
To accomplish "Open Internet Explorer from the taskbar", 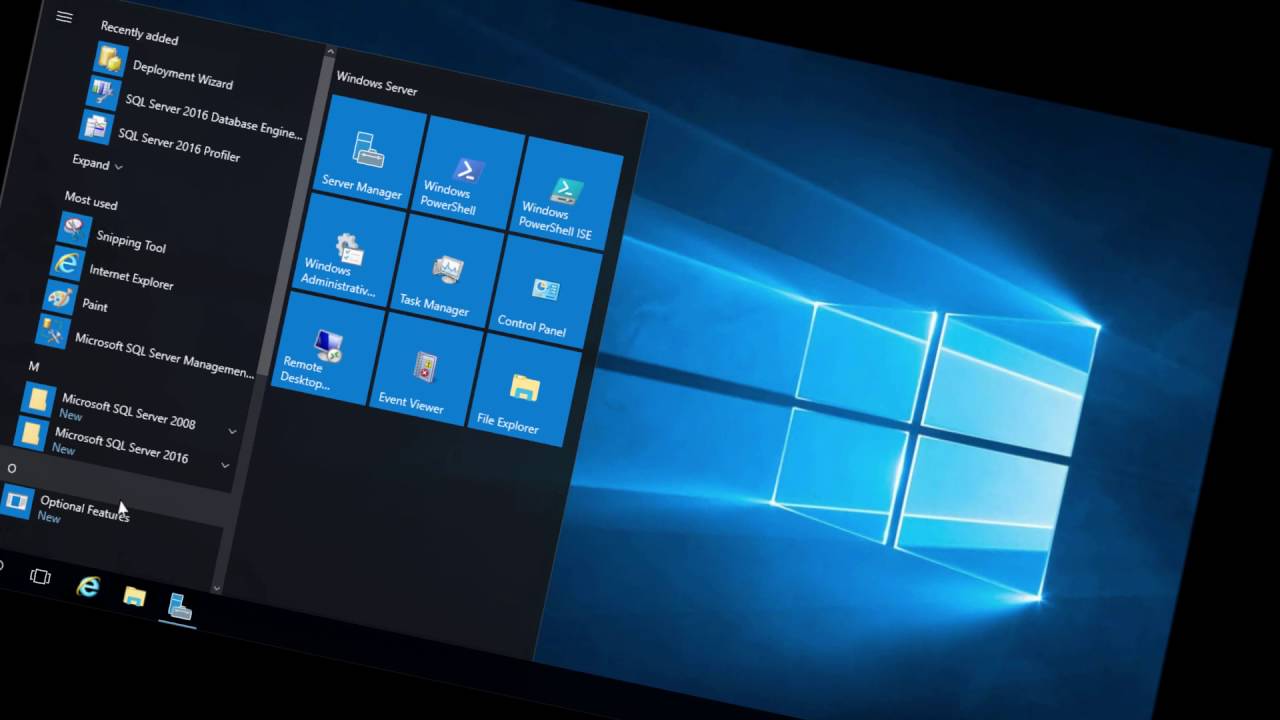I will [x=88, y=587].
